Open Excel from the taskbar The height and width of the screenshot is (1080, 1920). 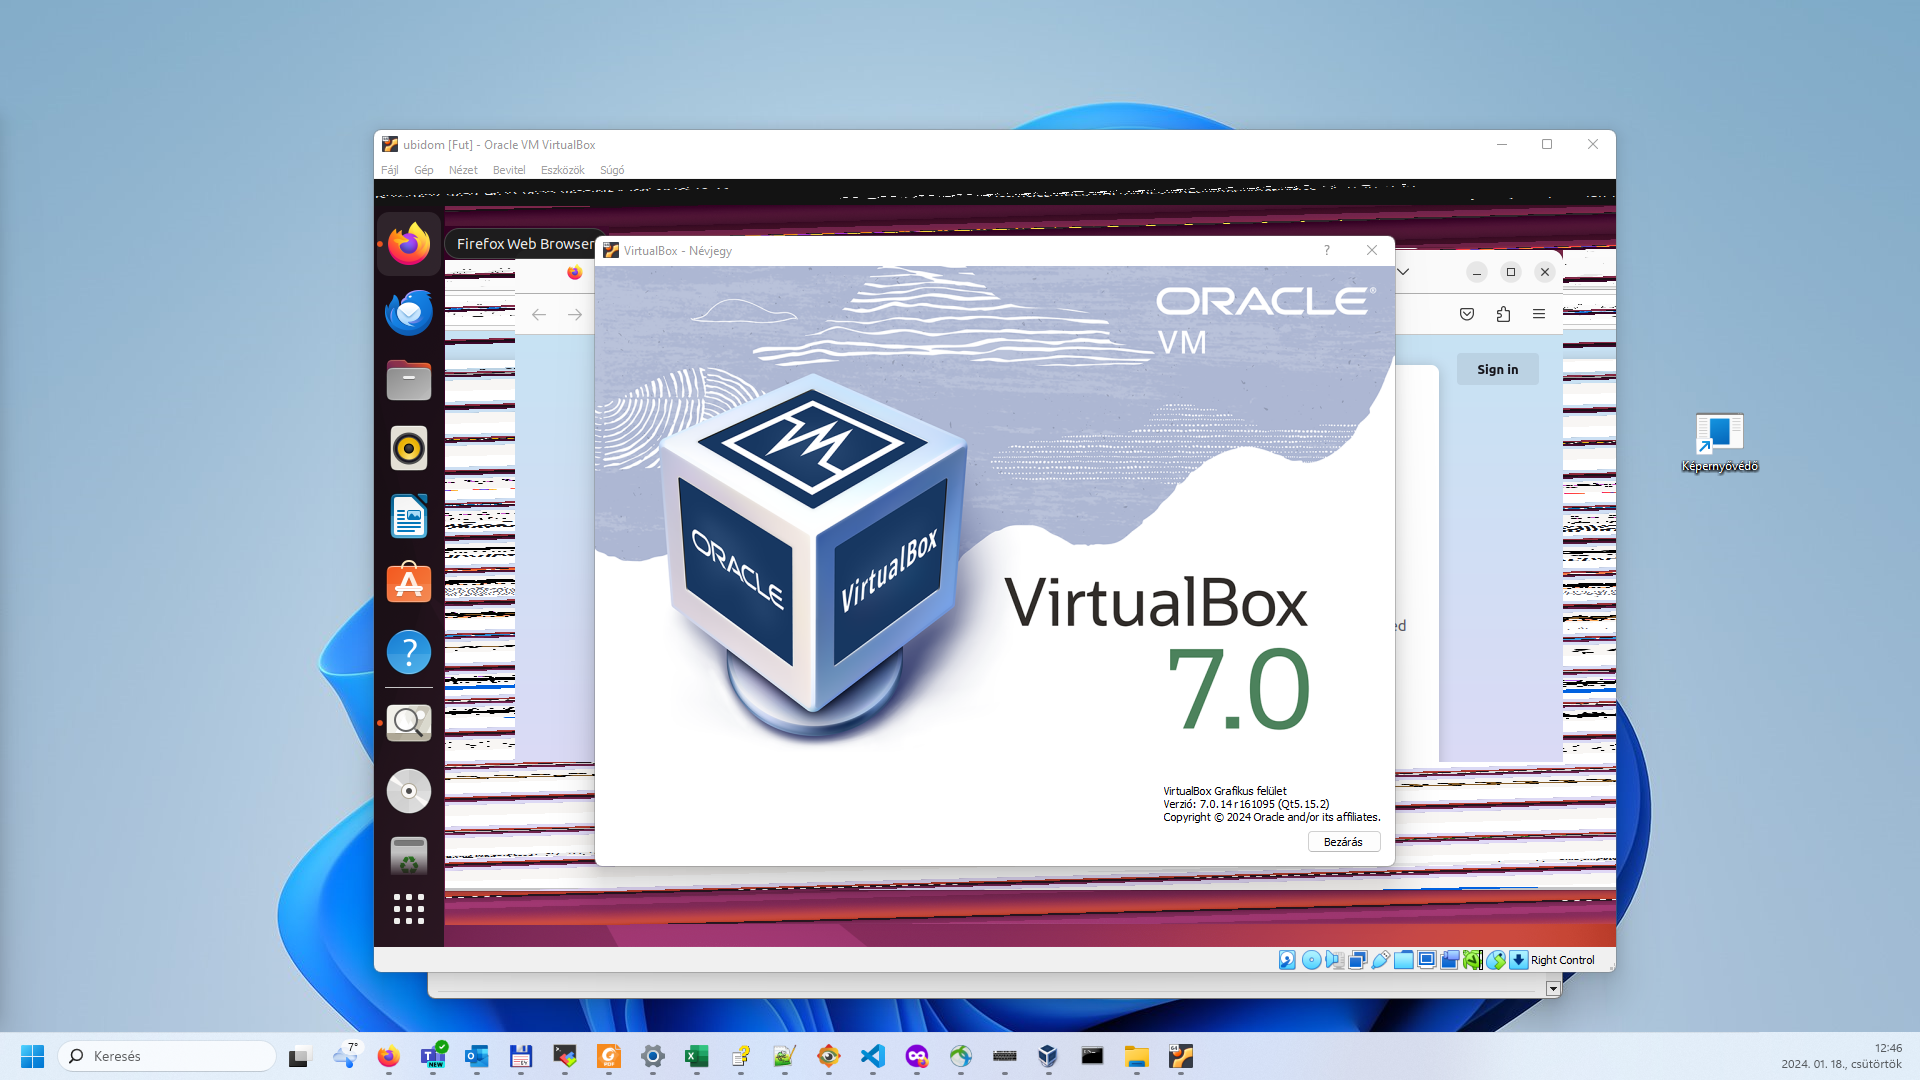click(x=696, y=1056)
